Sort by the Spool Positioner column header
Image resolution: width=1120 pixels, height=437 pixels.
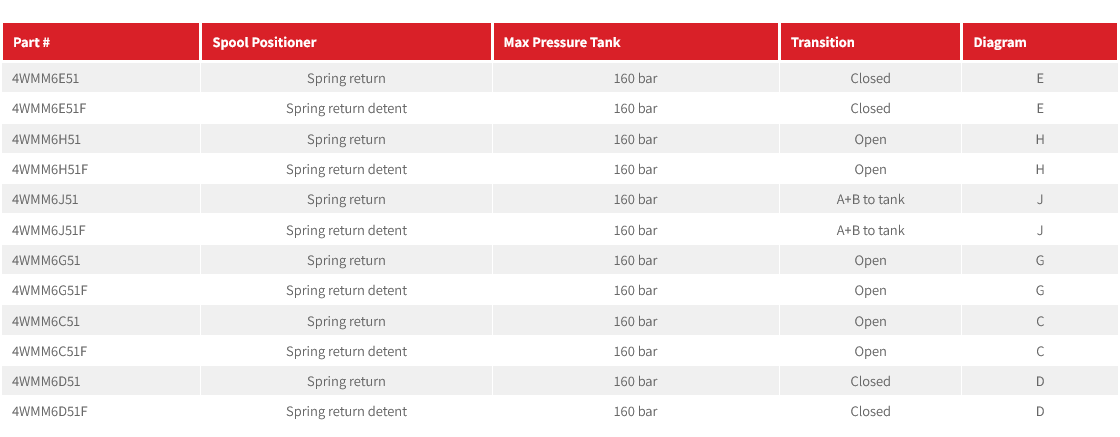264,42
